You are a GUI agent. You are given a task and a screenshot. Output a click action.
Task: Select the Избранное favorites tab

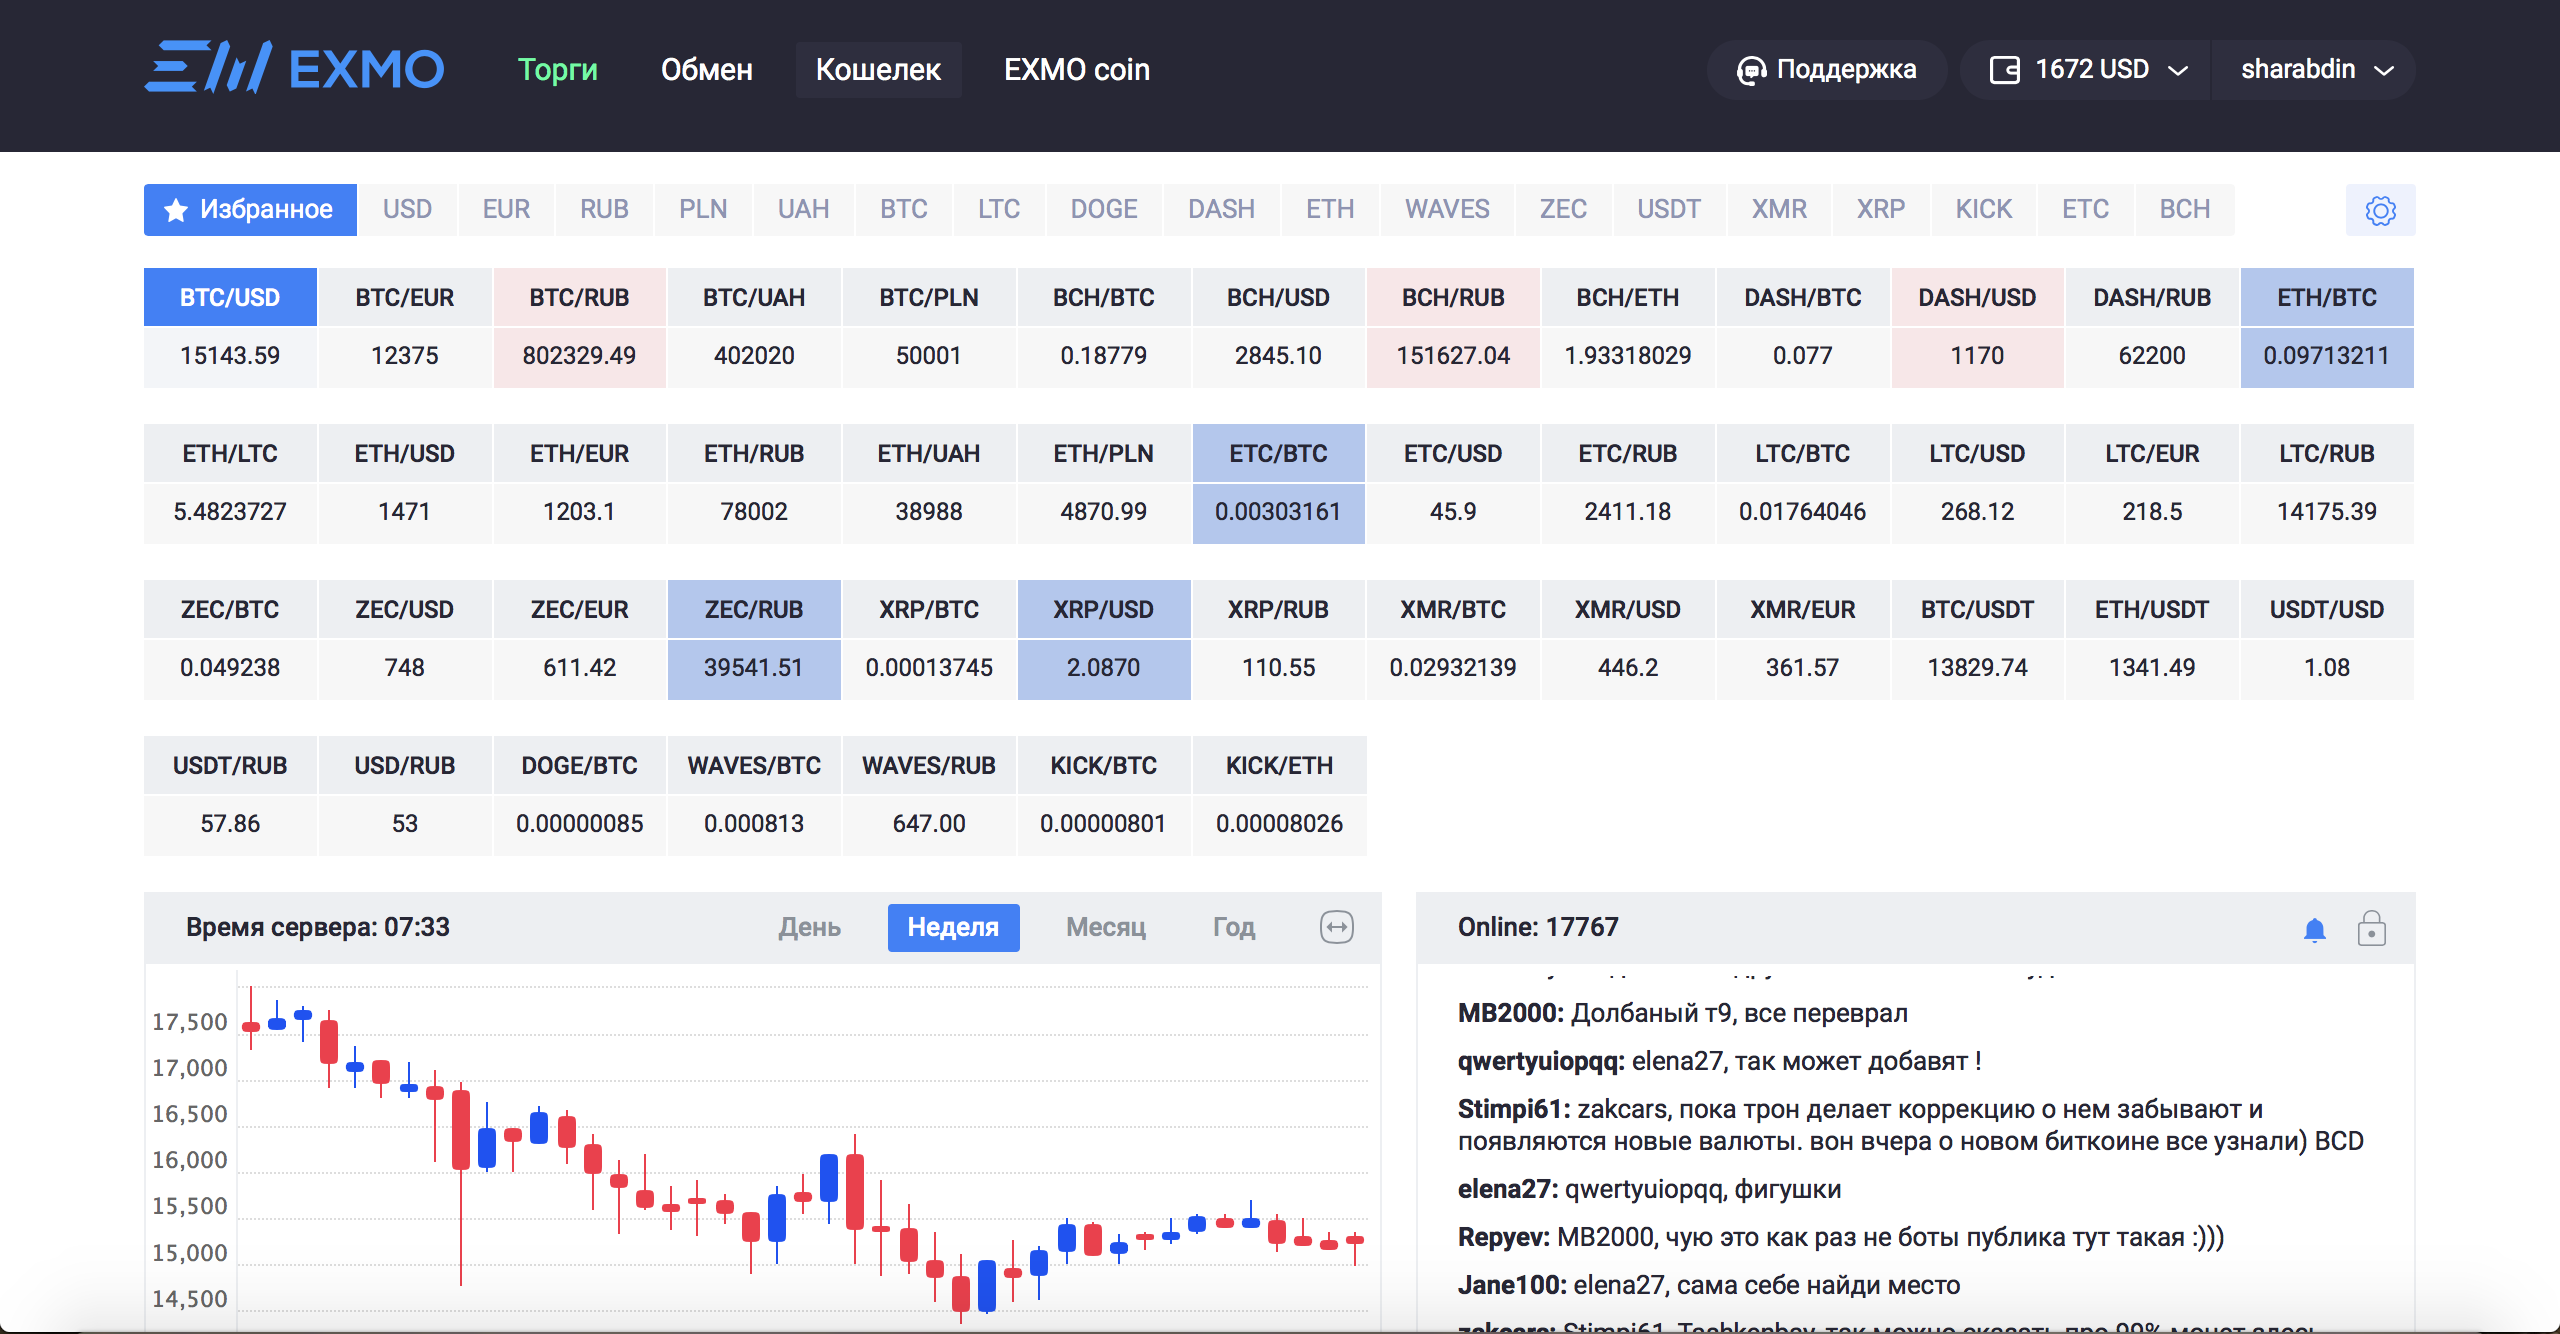pyautogui.click(x=250, y=210)
